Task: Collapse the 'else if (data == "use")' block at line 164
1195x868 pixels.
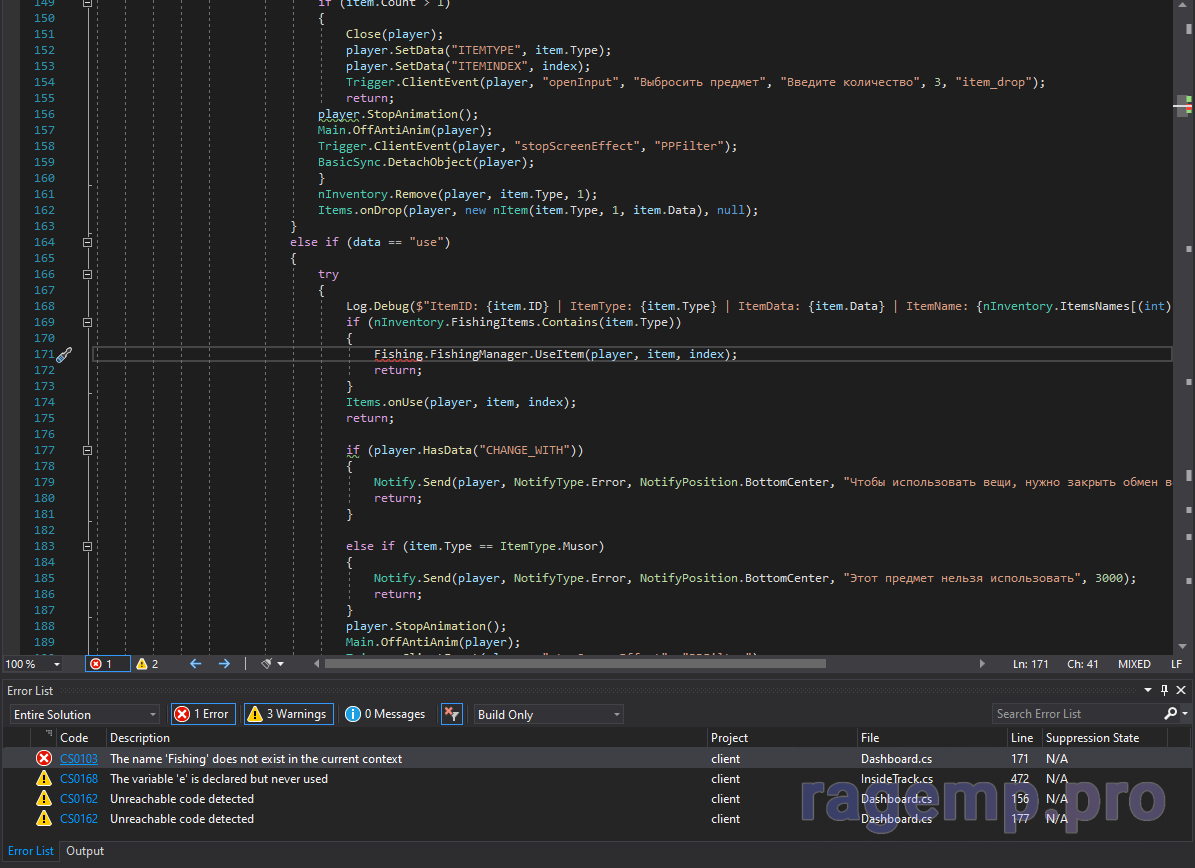Action: pos(87,242)
